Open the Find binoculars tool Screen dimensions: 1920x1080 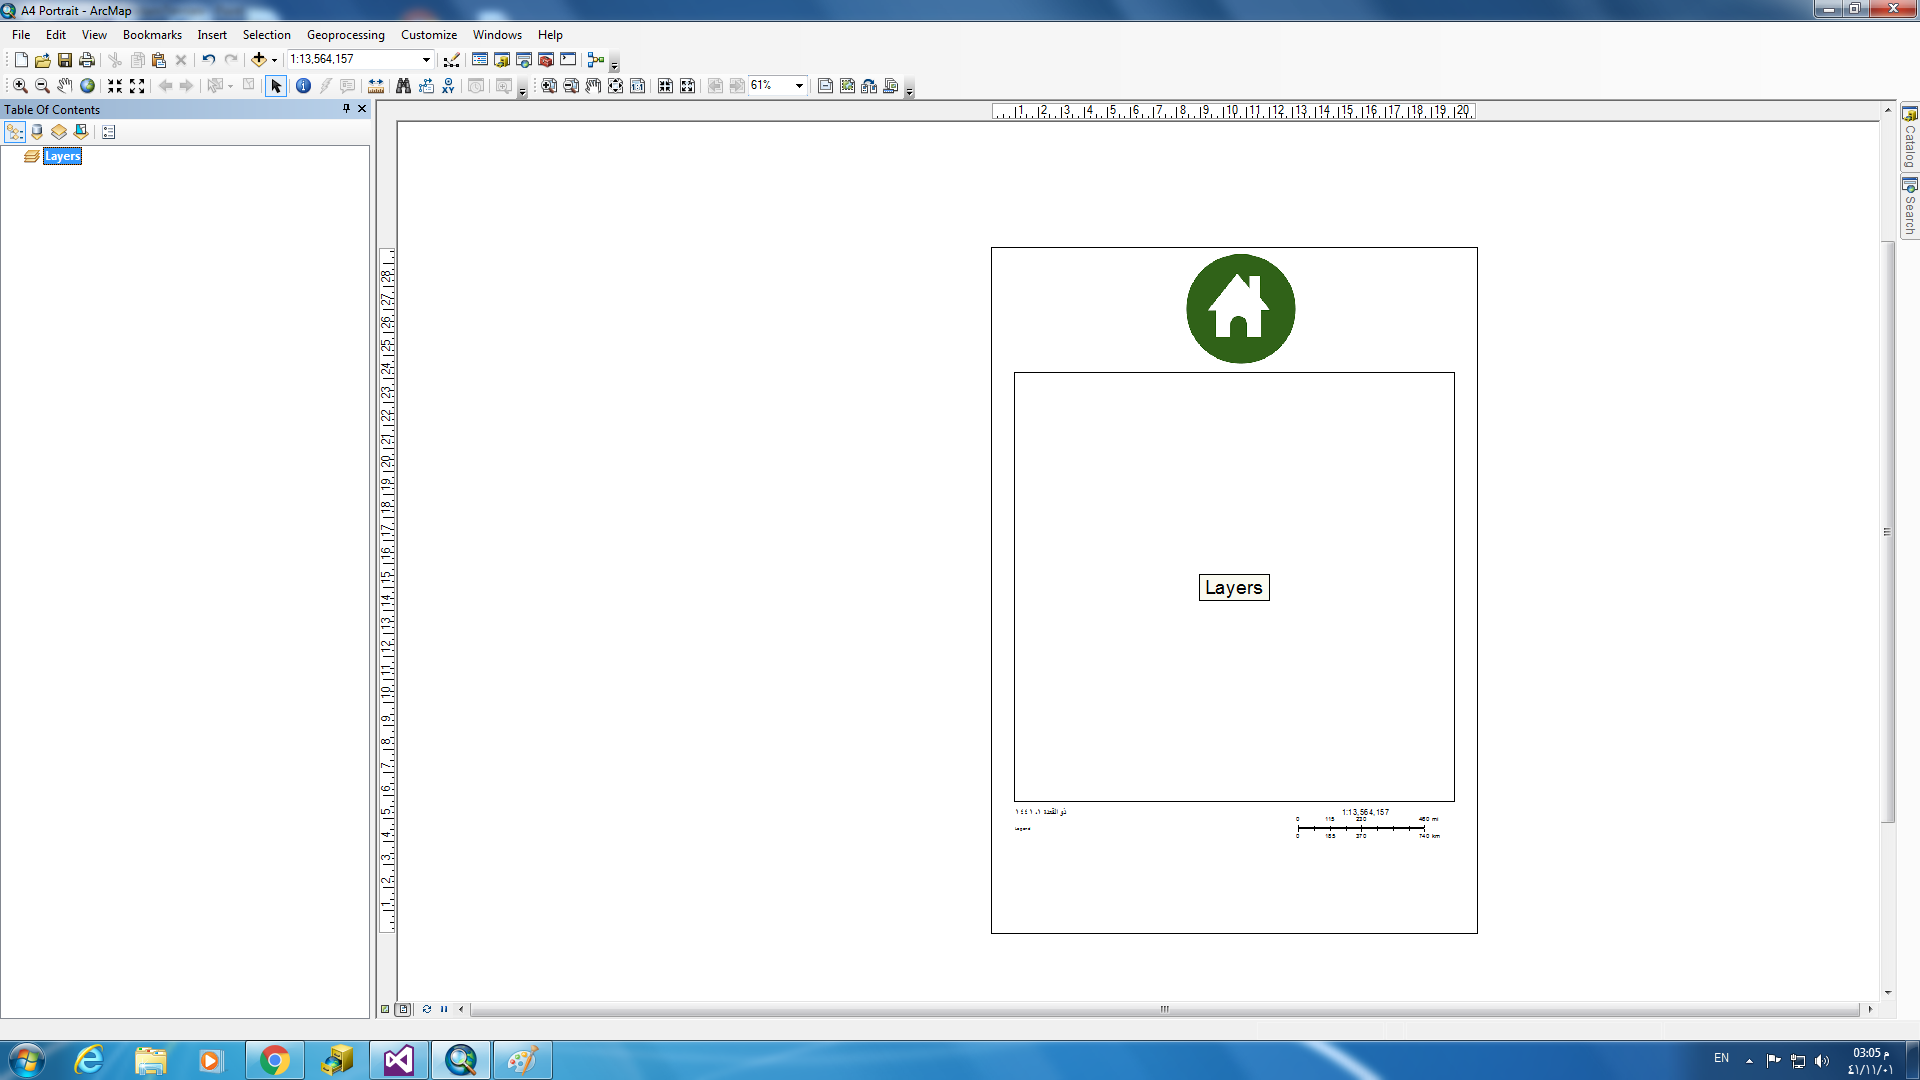403,86
